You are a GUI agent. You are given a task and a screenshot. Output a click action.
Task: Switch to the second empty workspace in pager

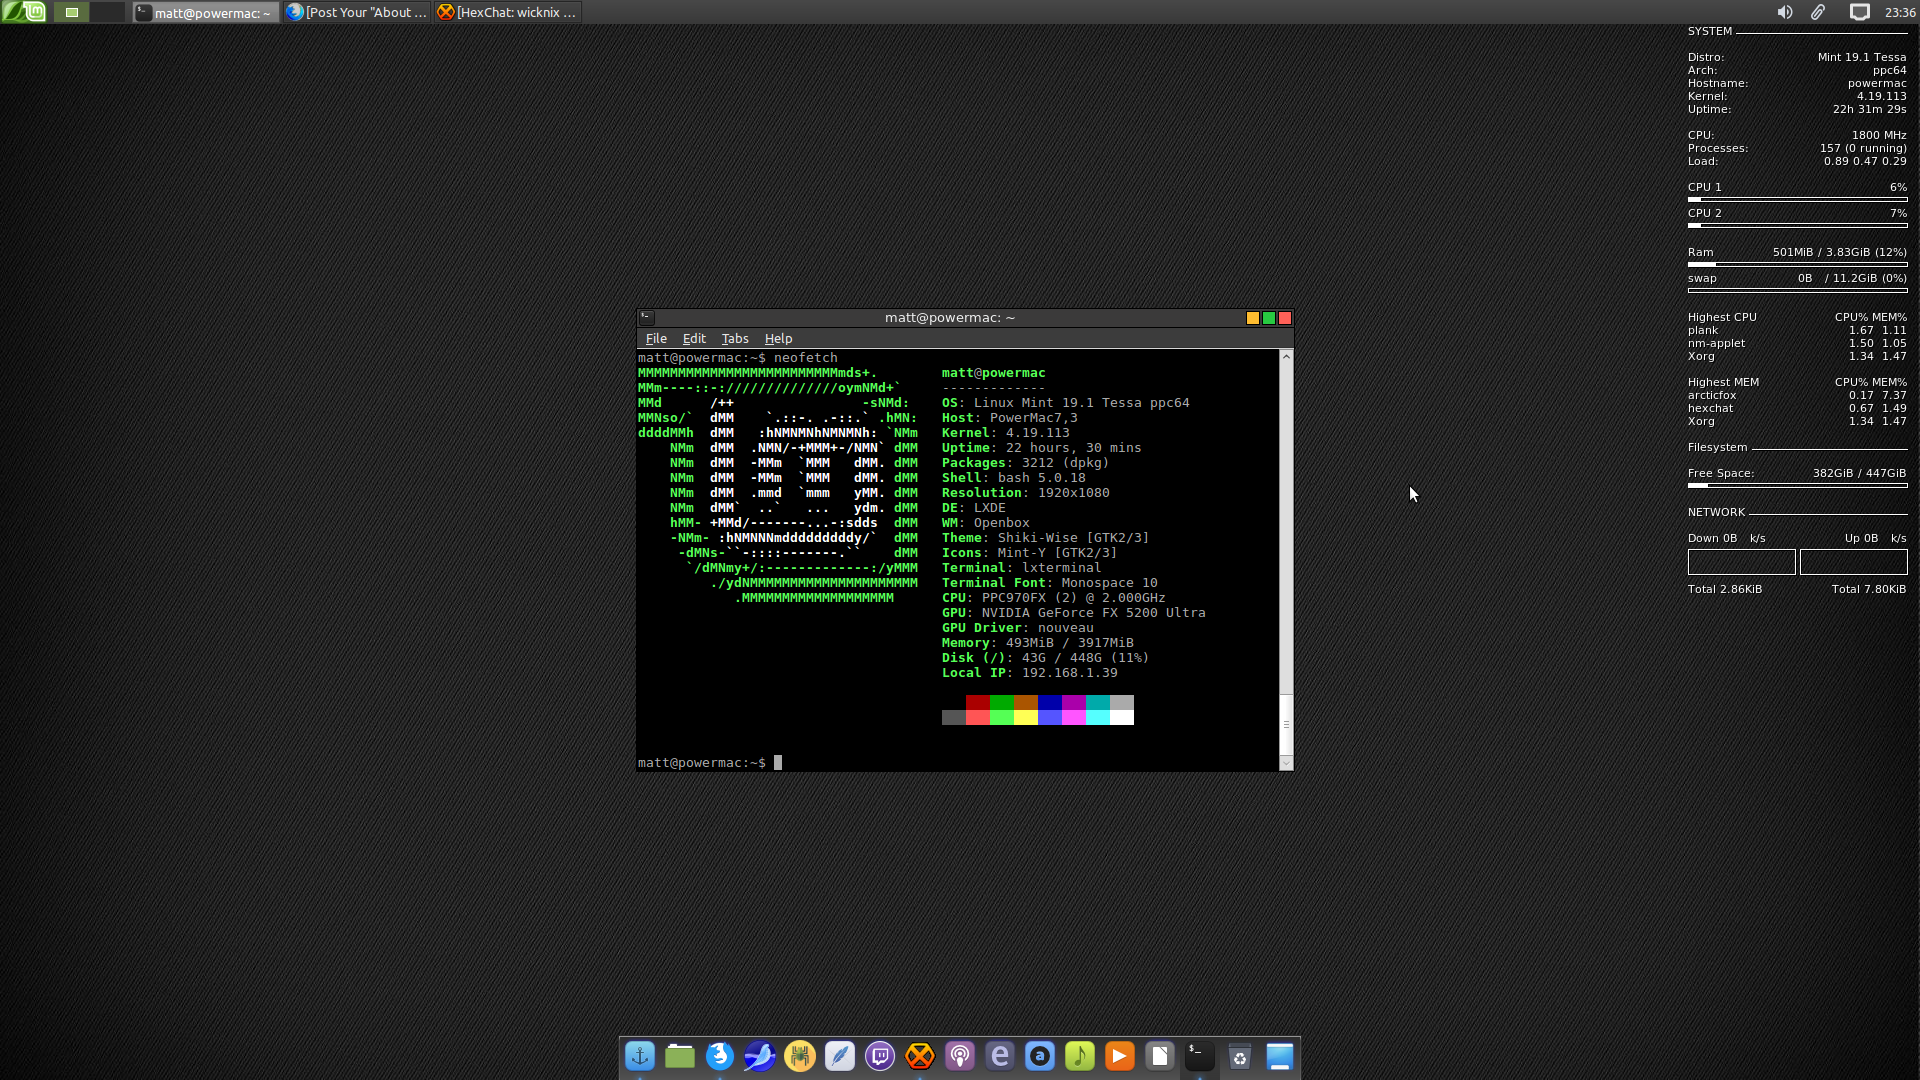click(108, 12)
